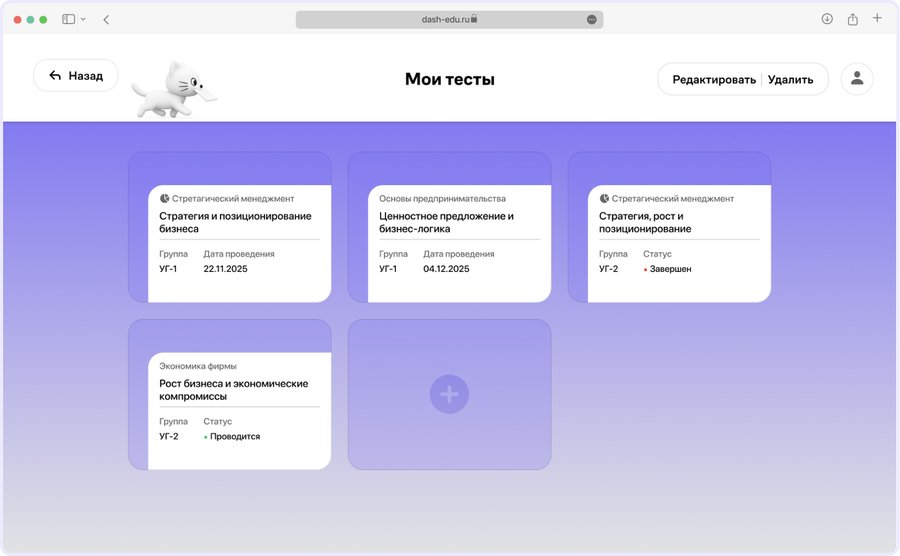
Task: Click status Проводится on fourth card
Action: 232,436
